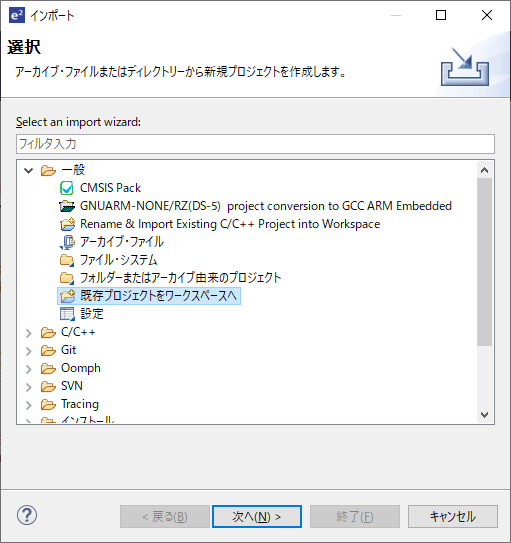Click the キャンセル button

pos(452,517)
